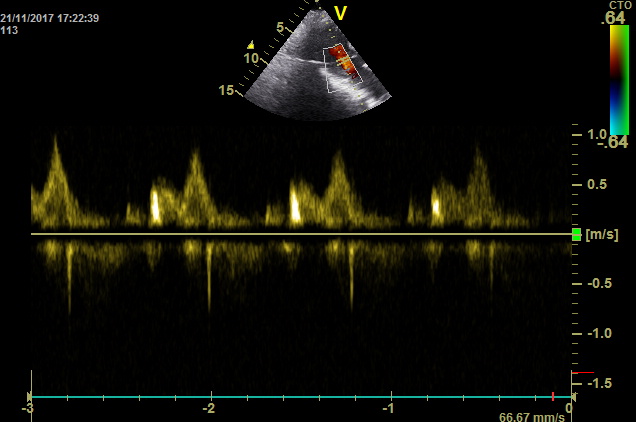Click the left end handle of time axis
This screenshot has height=422, width=636.
tap(30, 396)
